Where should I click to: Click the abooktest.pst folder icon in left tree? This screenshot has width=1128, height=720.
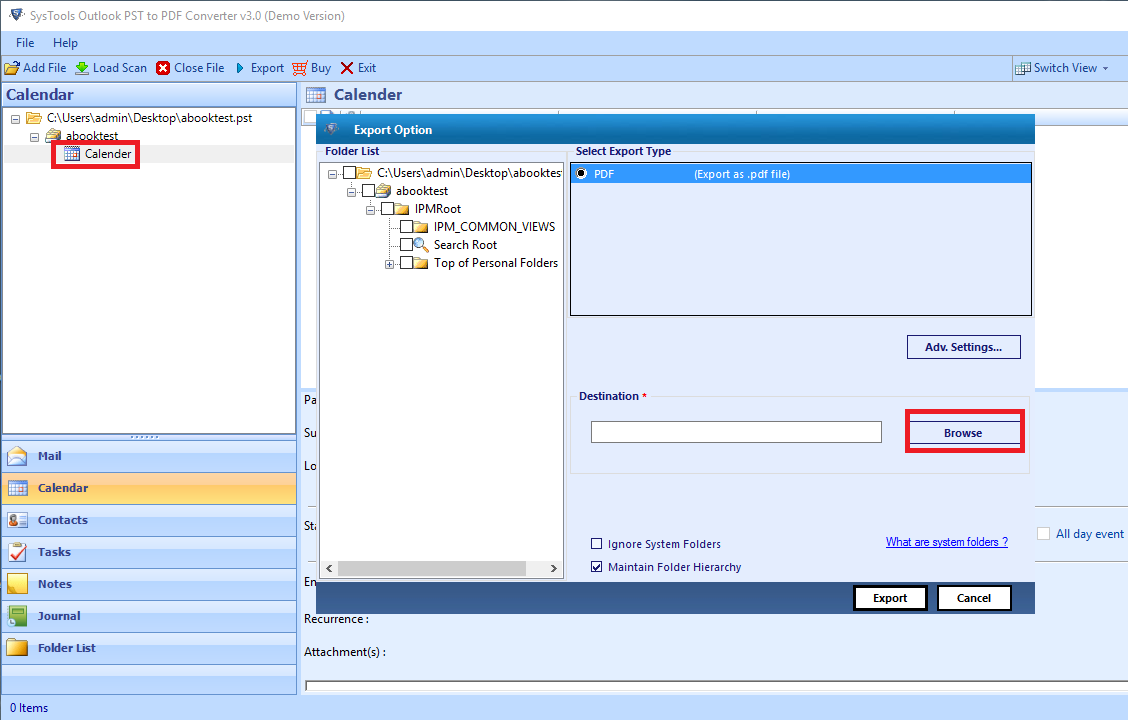34,118
